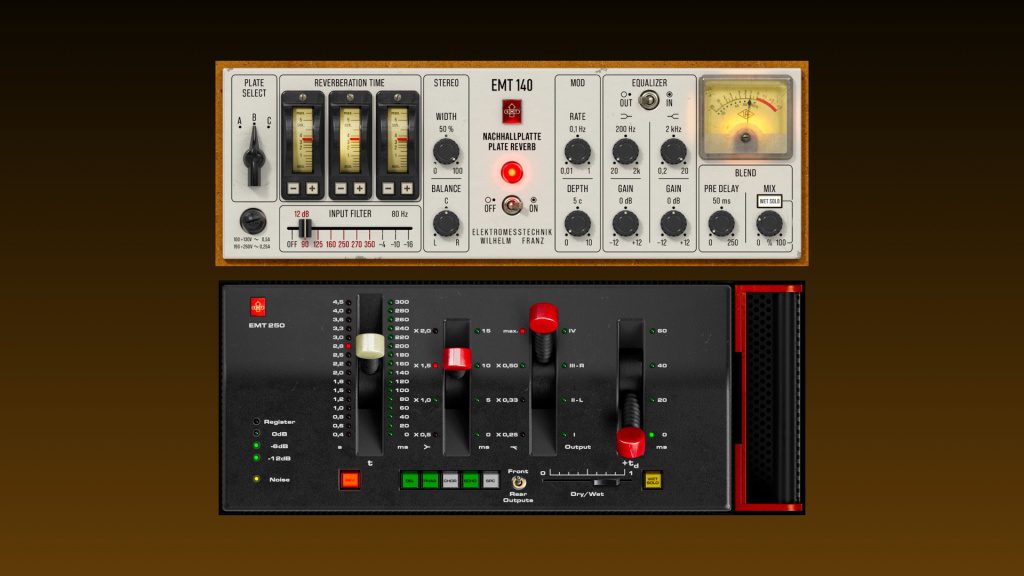This screenshot has width=1024, height=576.
Task: Click the yellow Noise indicator LED
Action: (257, 479)
